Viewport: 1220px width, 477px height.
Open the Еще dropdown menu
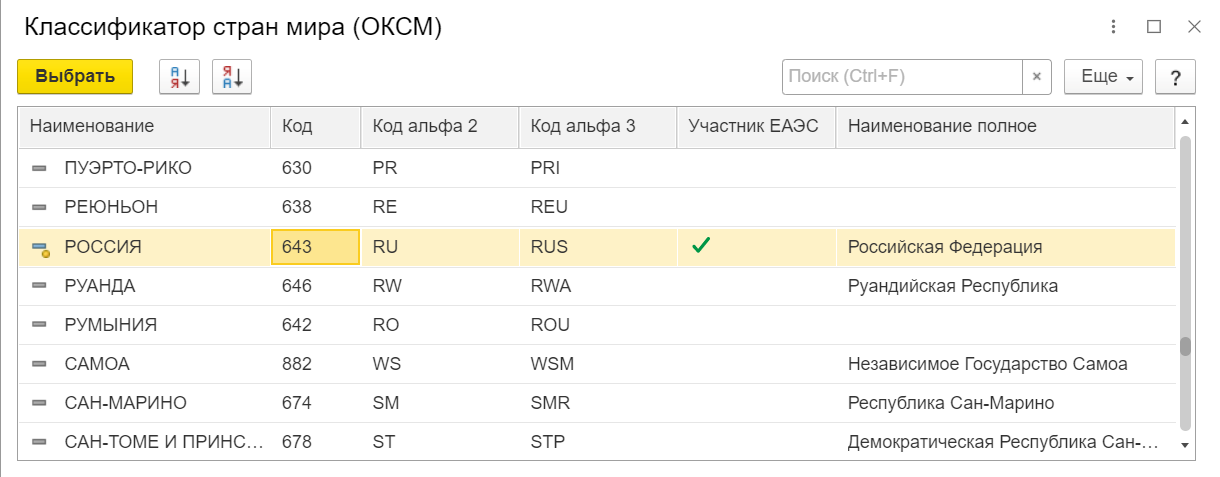click(1104, 77)
